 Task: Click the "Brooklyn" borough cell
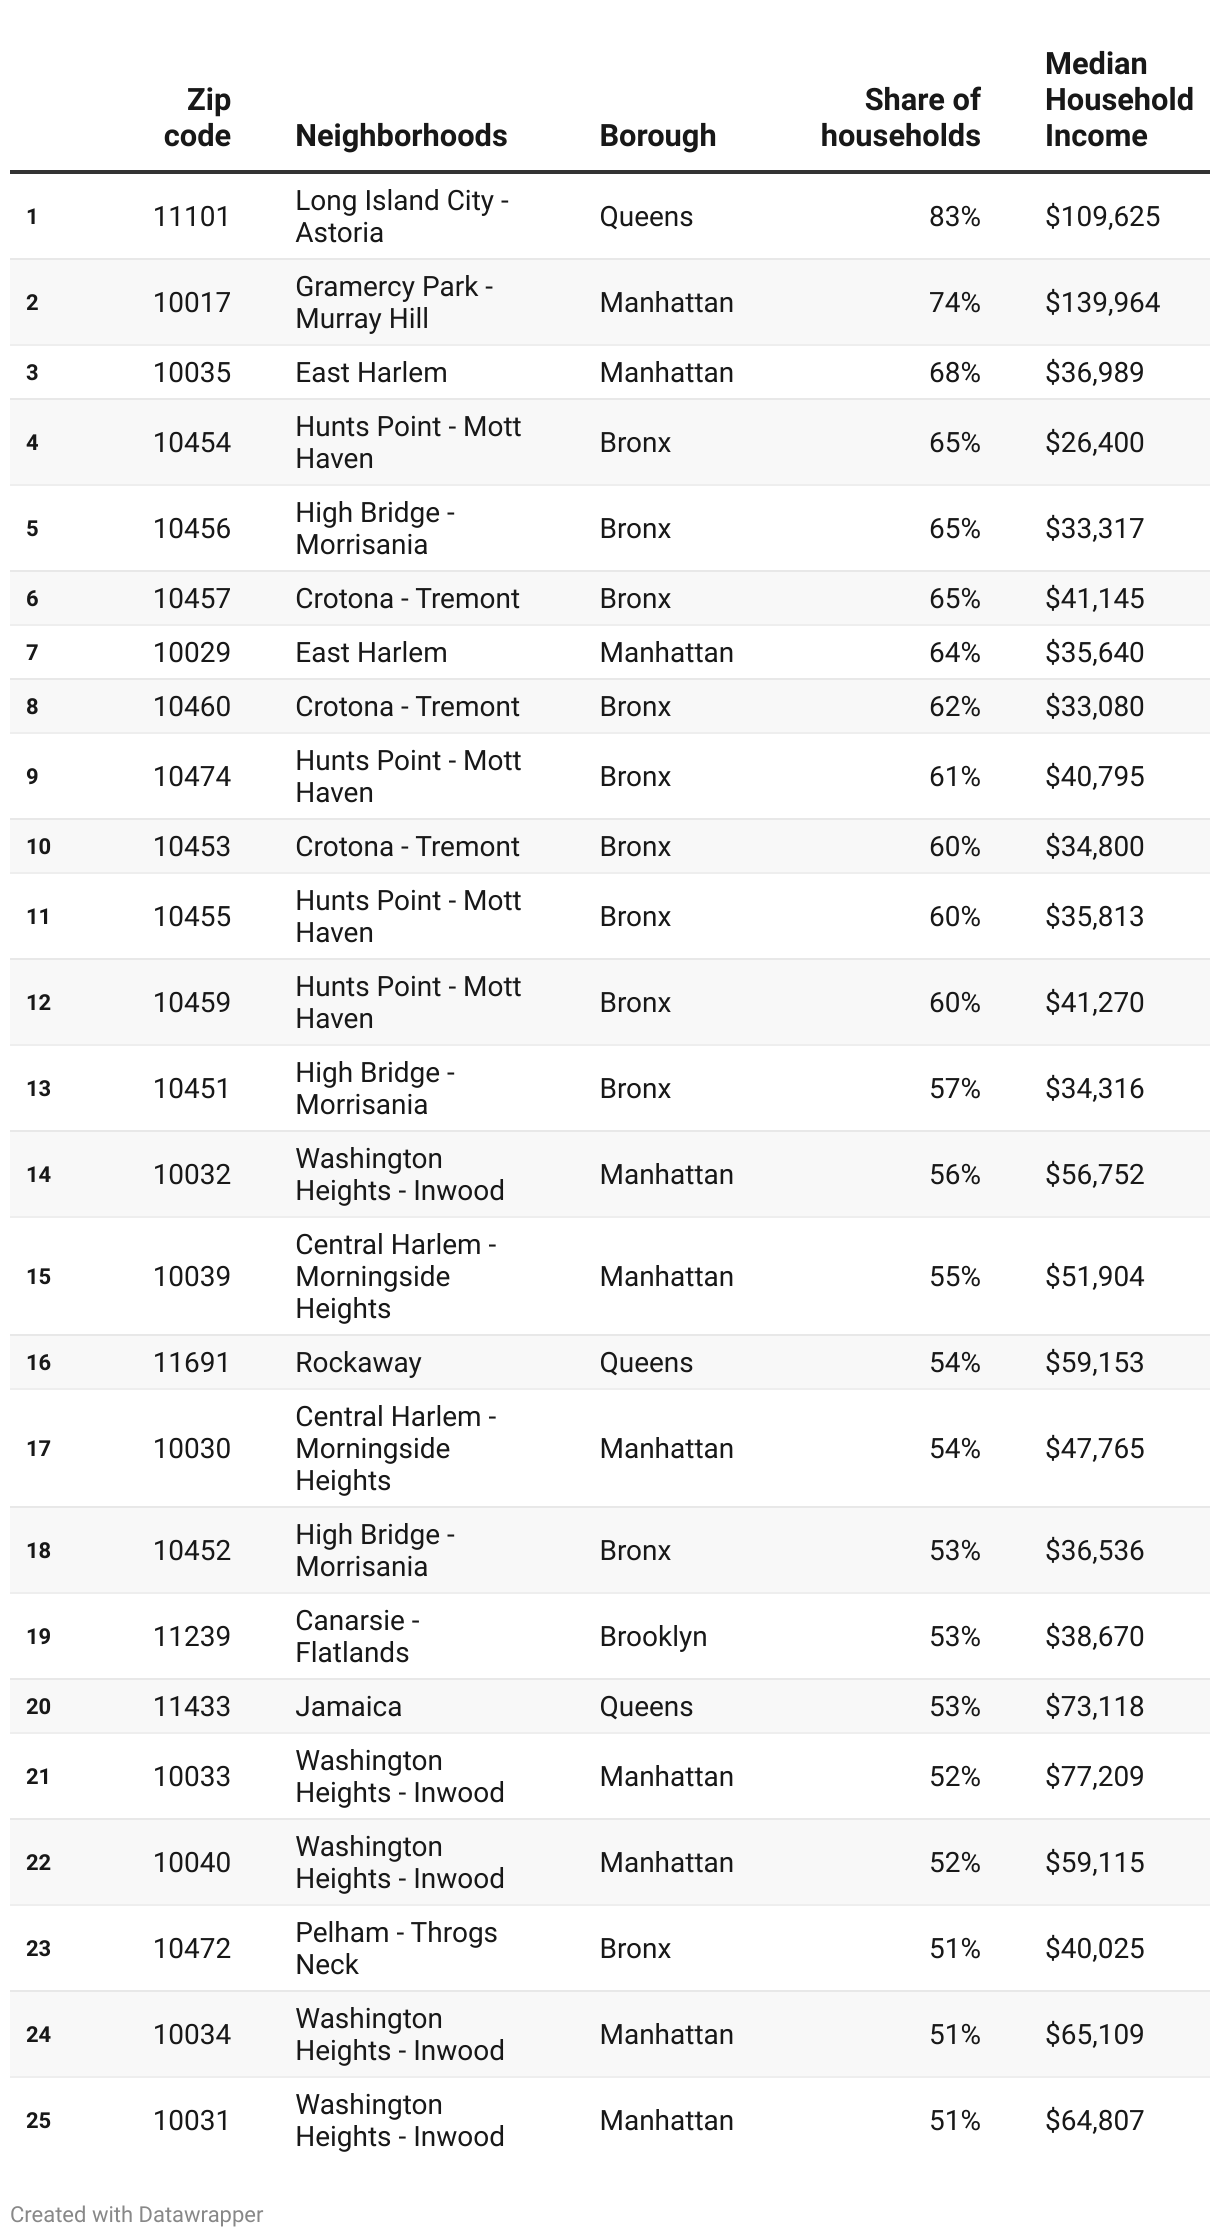[x=653, y=1636]
